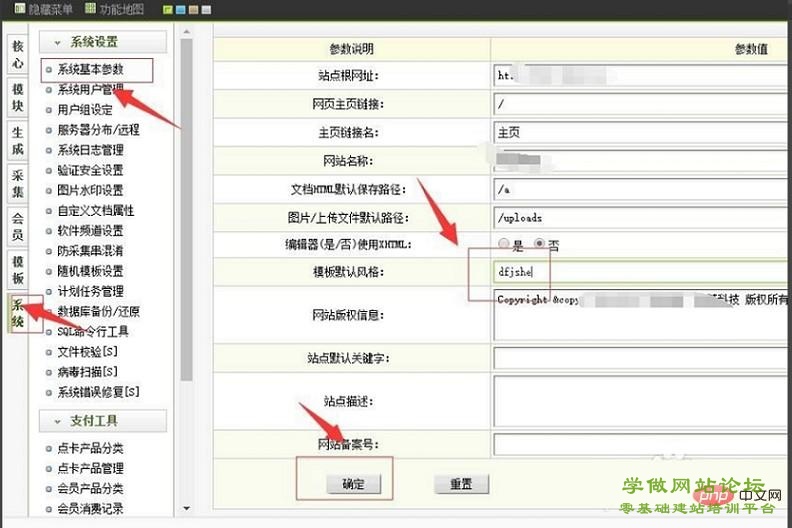
Task: Click the 隐藏菜单 icon in top bar
Action: tap(20, 8)
